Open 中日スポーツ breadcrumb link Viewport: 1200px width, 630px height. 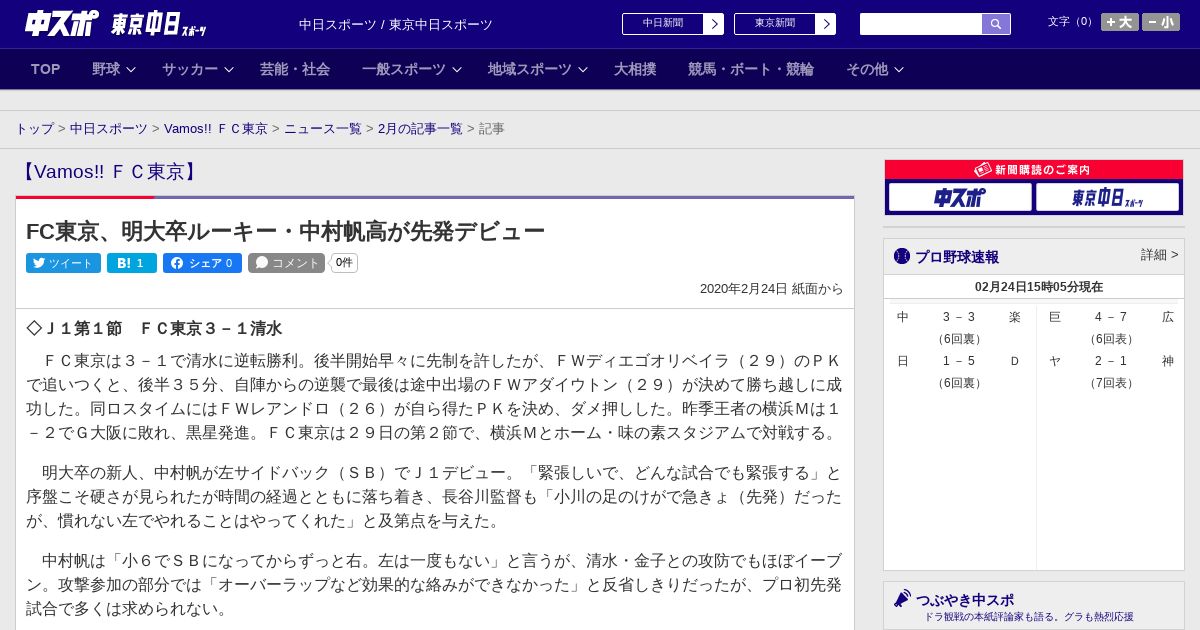point(109,129)
